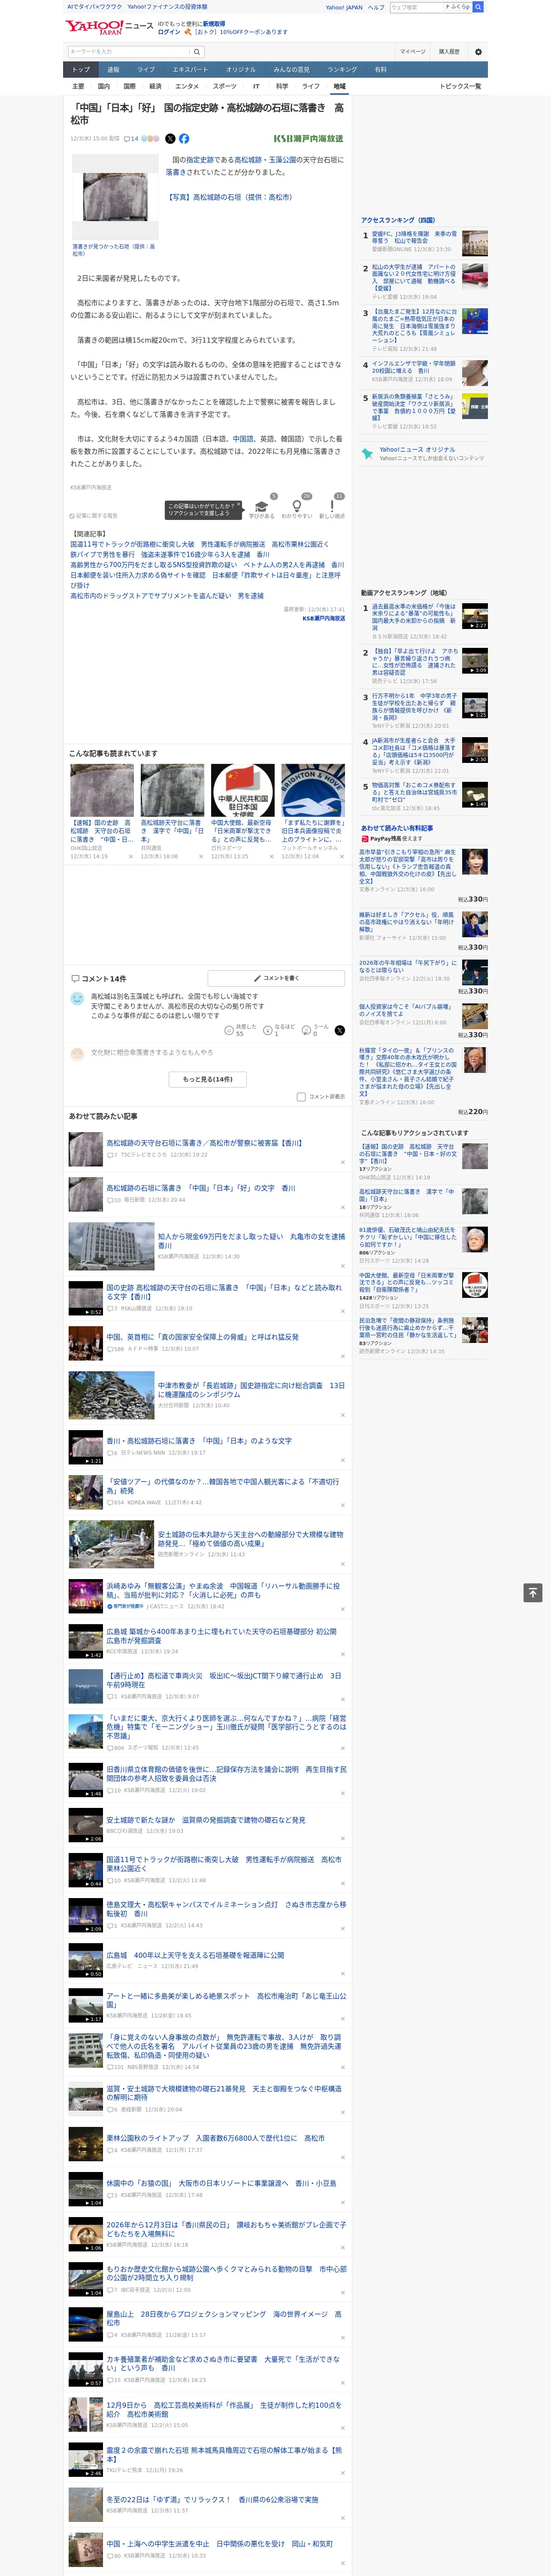
Task: Click the コメントを書く button
Action: pyautogui.click(x=276, y=978)
